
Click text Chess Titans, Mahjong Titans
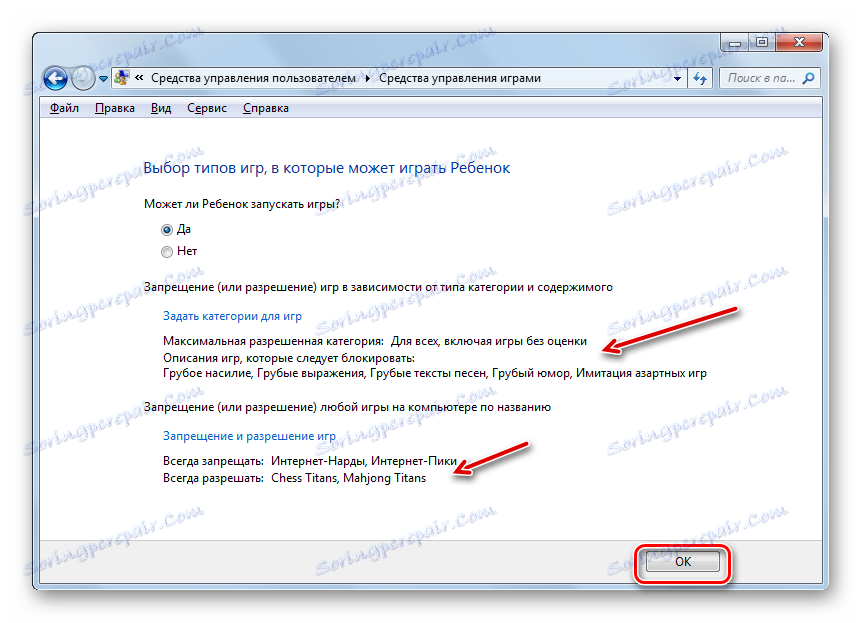349,478
